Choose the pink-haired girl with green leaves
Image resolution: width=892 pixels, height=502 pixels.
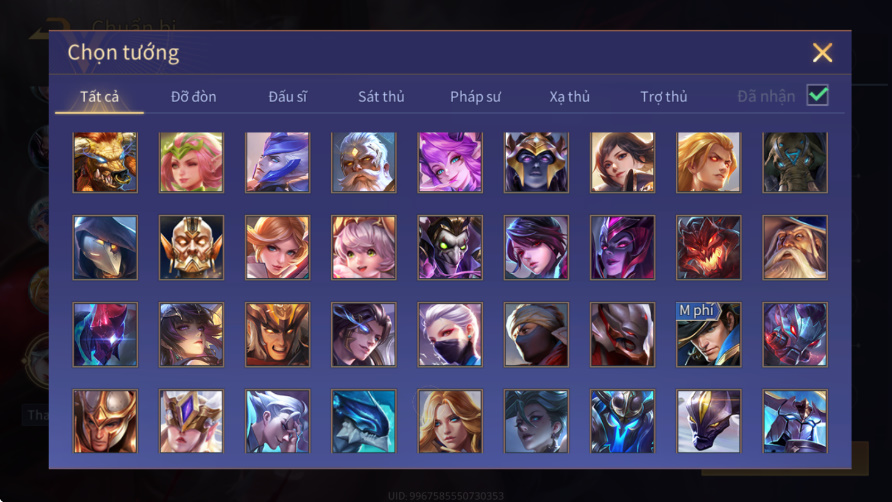191,162
